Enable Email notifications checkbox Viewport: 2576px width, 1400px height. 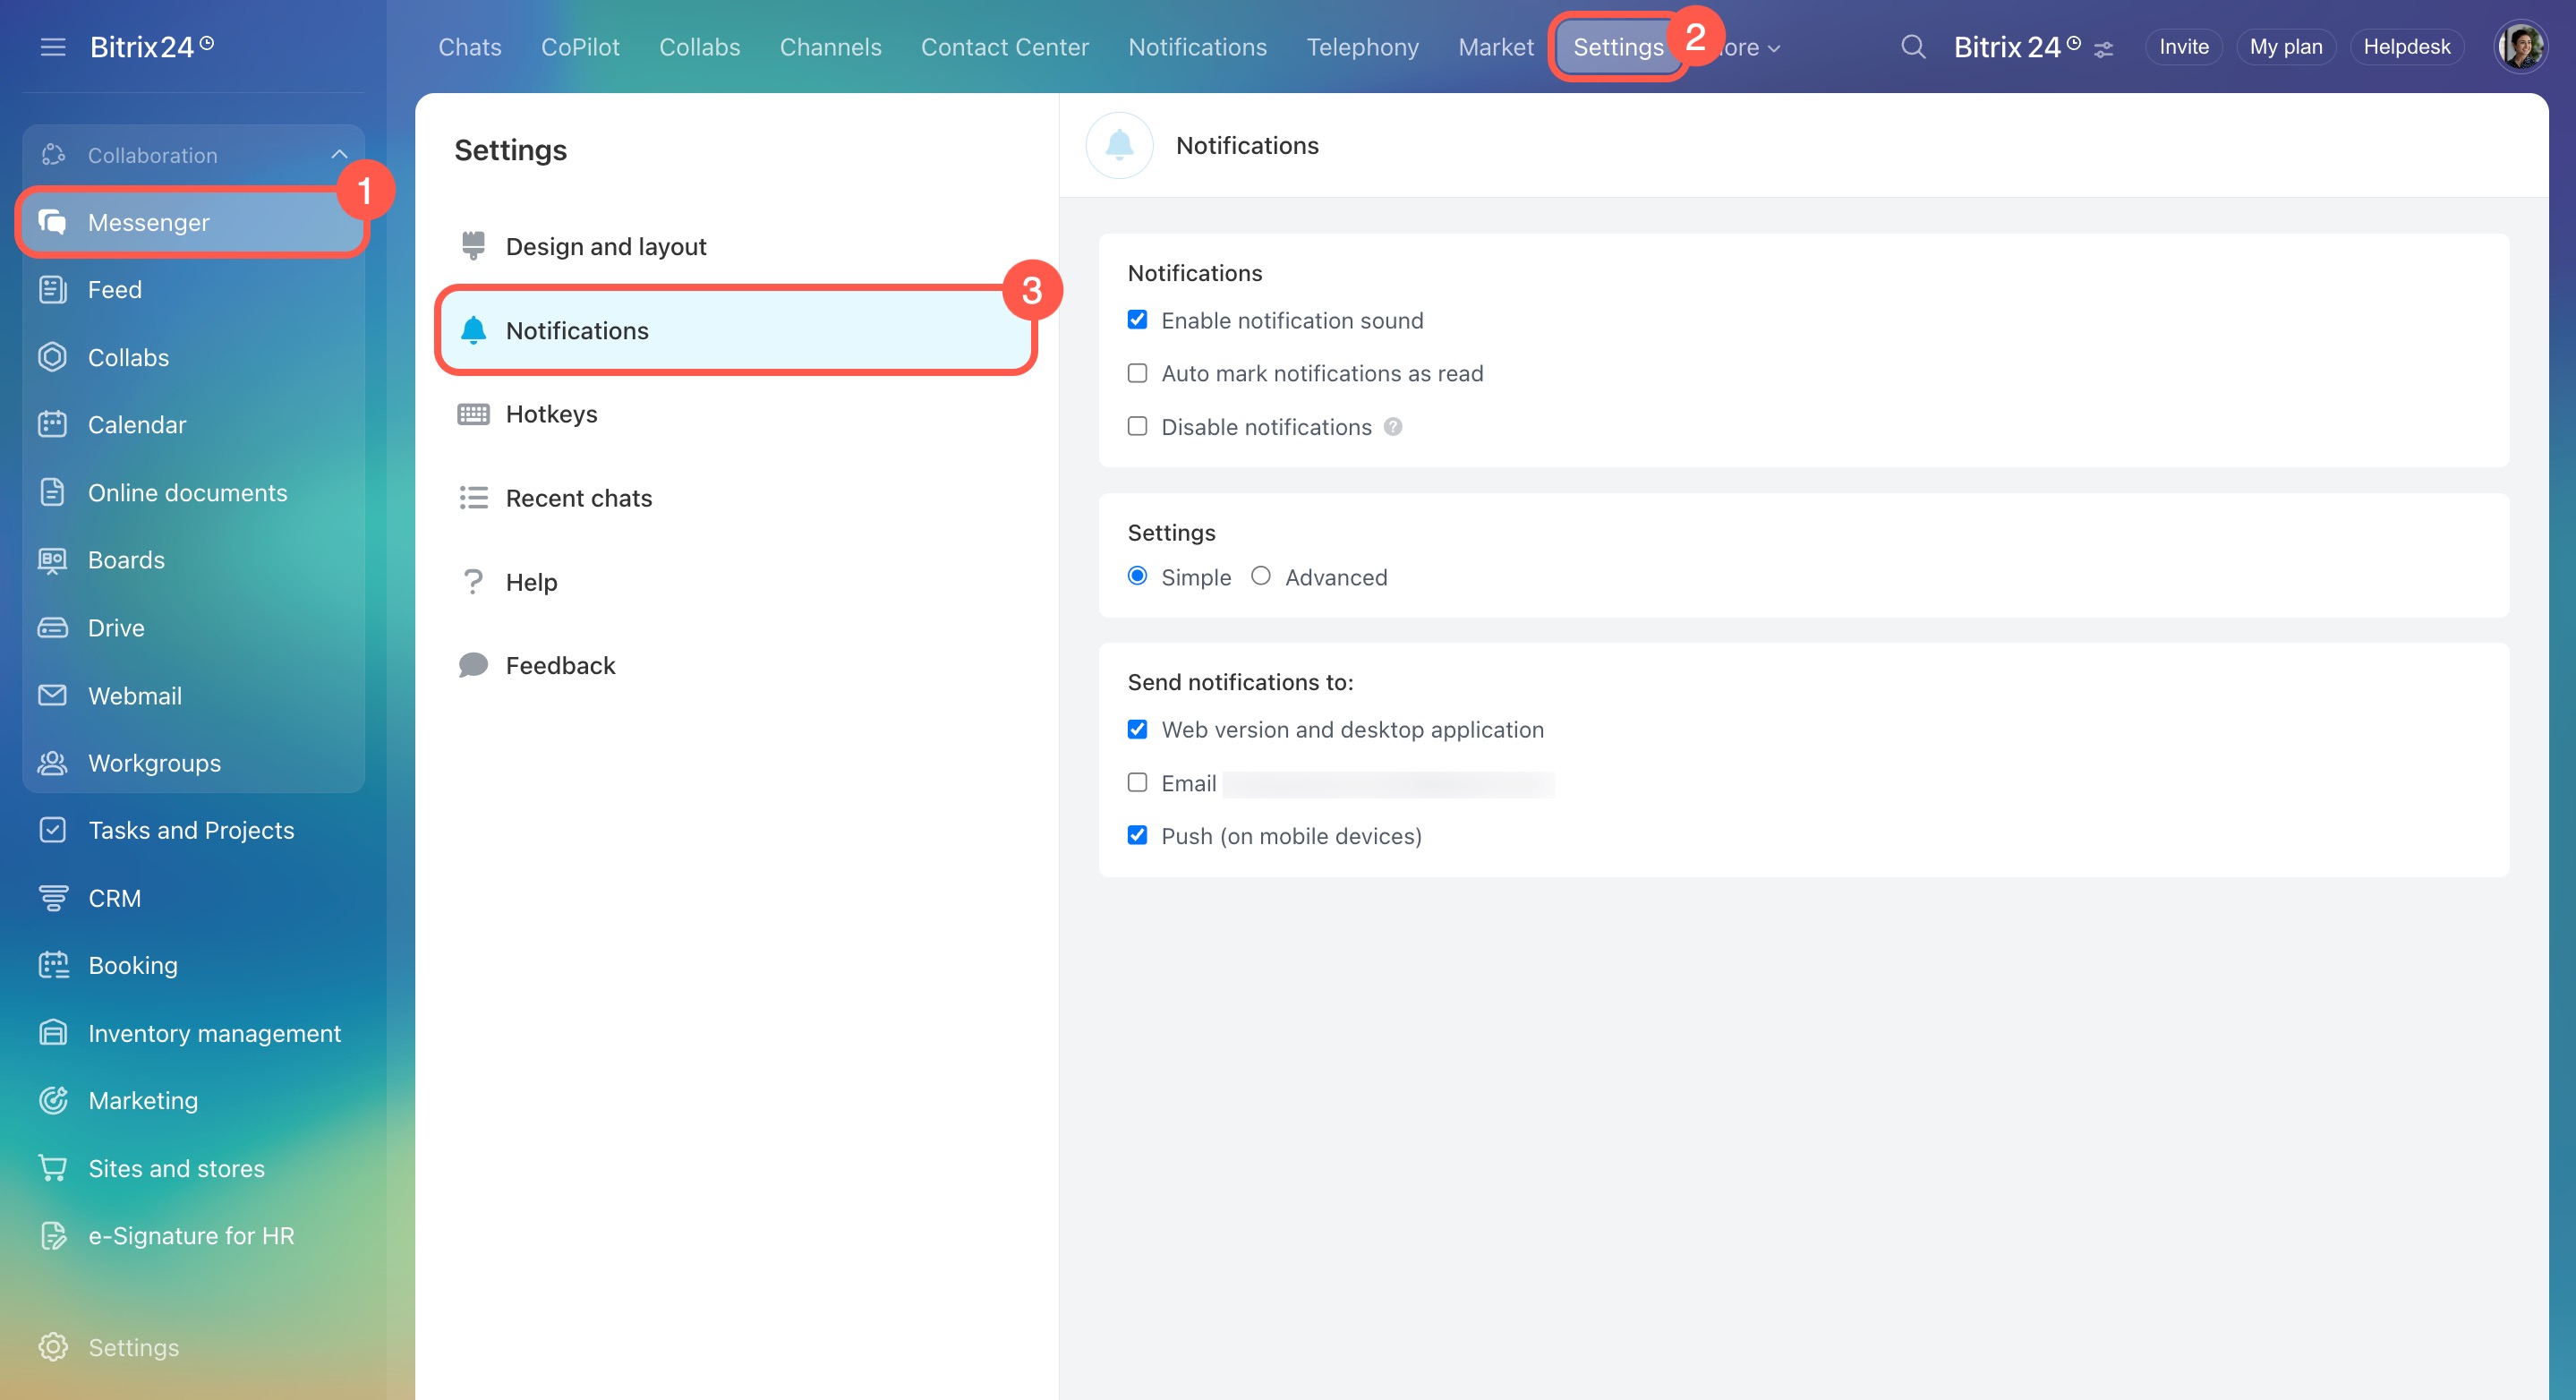coord(1137,782)
